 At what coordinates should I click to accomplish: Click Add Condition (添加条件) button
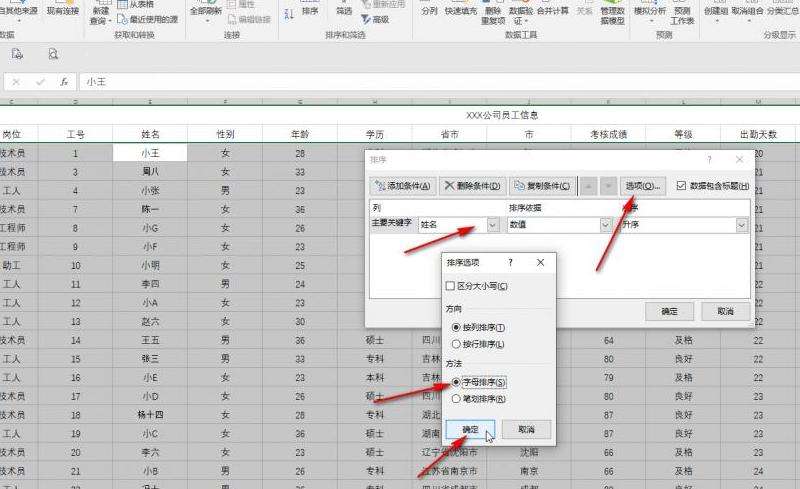tap(403, 186)
